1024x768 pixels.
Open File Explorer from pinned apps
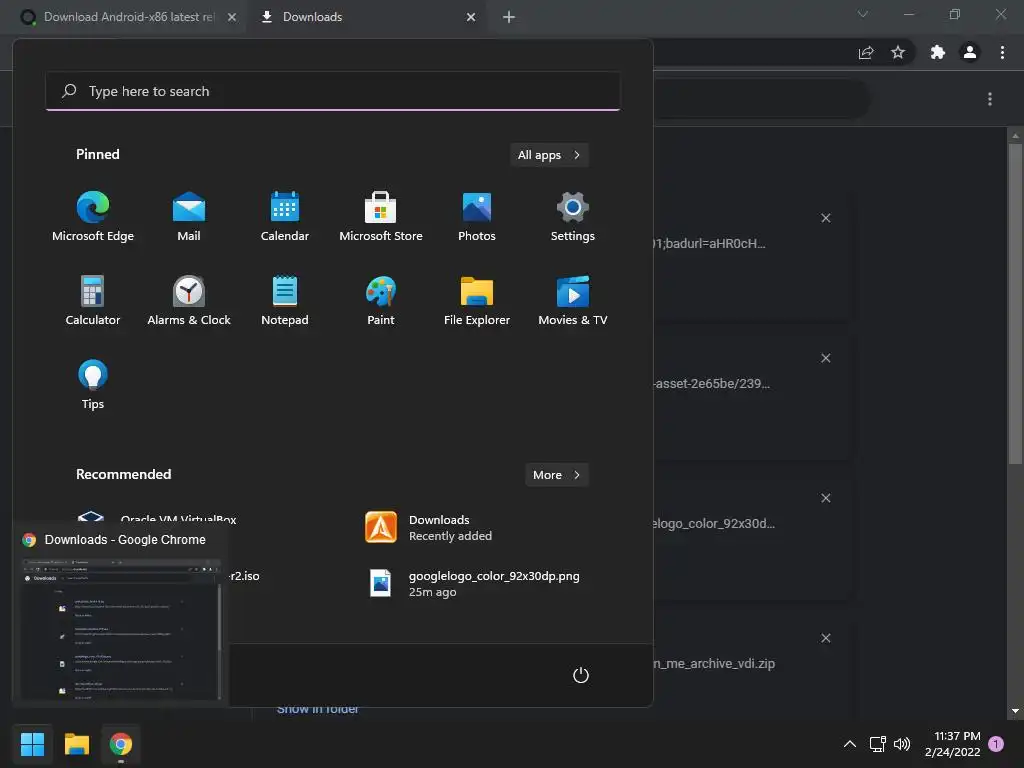477,300
